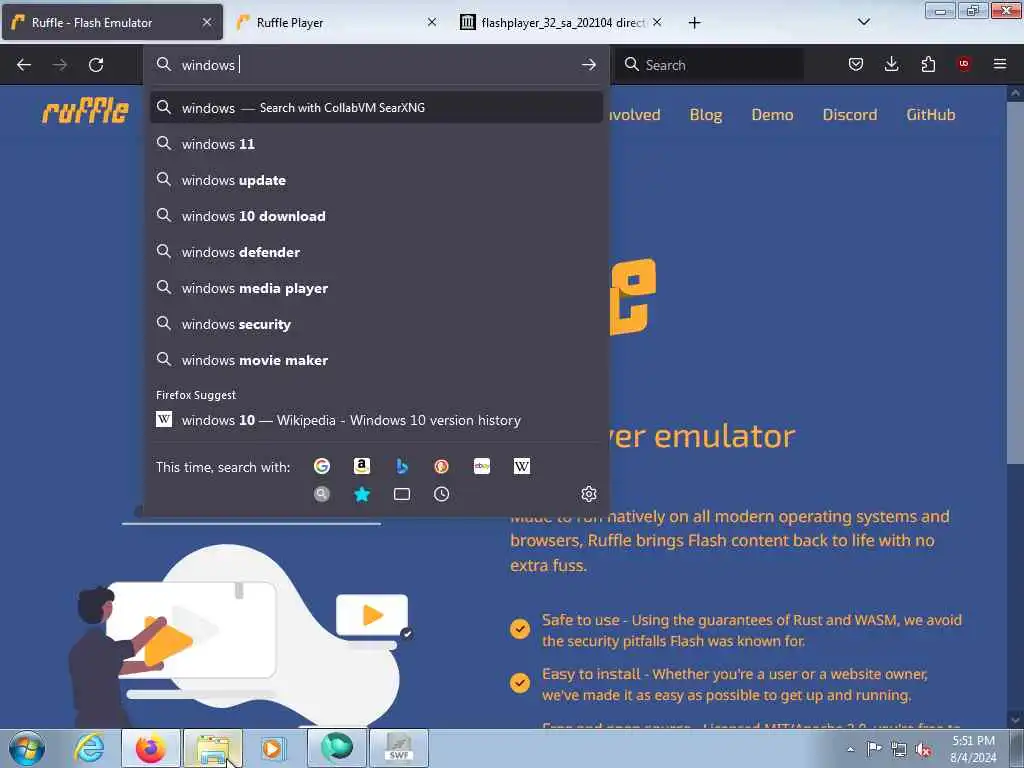1024x768 pixels.
Task: Search this time with DuckDuckGo
Action: (441, 466)
